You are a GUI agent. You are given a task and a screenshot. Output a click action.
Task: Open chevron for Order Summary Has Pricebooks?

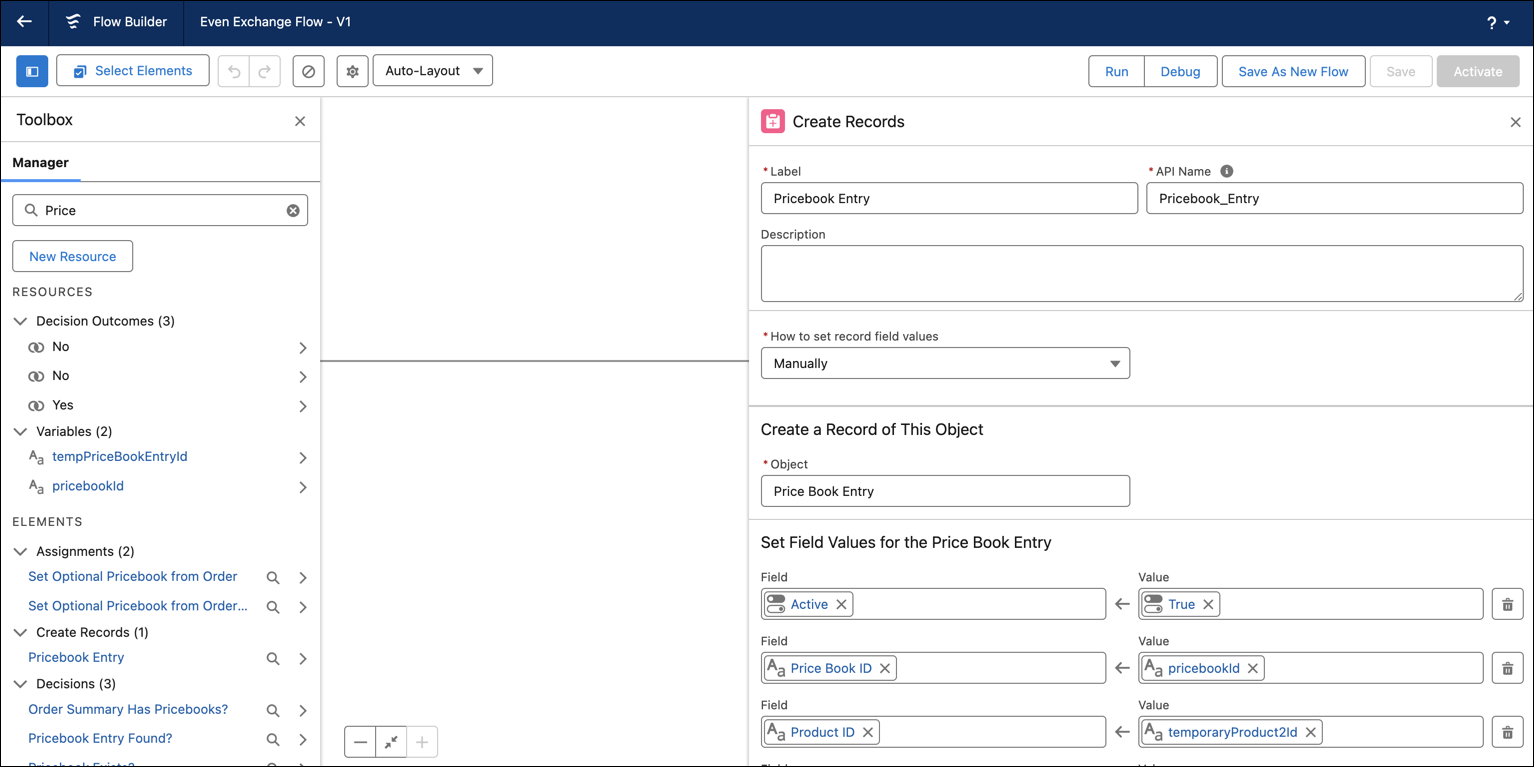303,711
